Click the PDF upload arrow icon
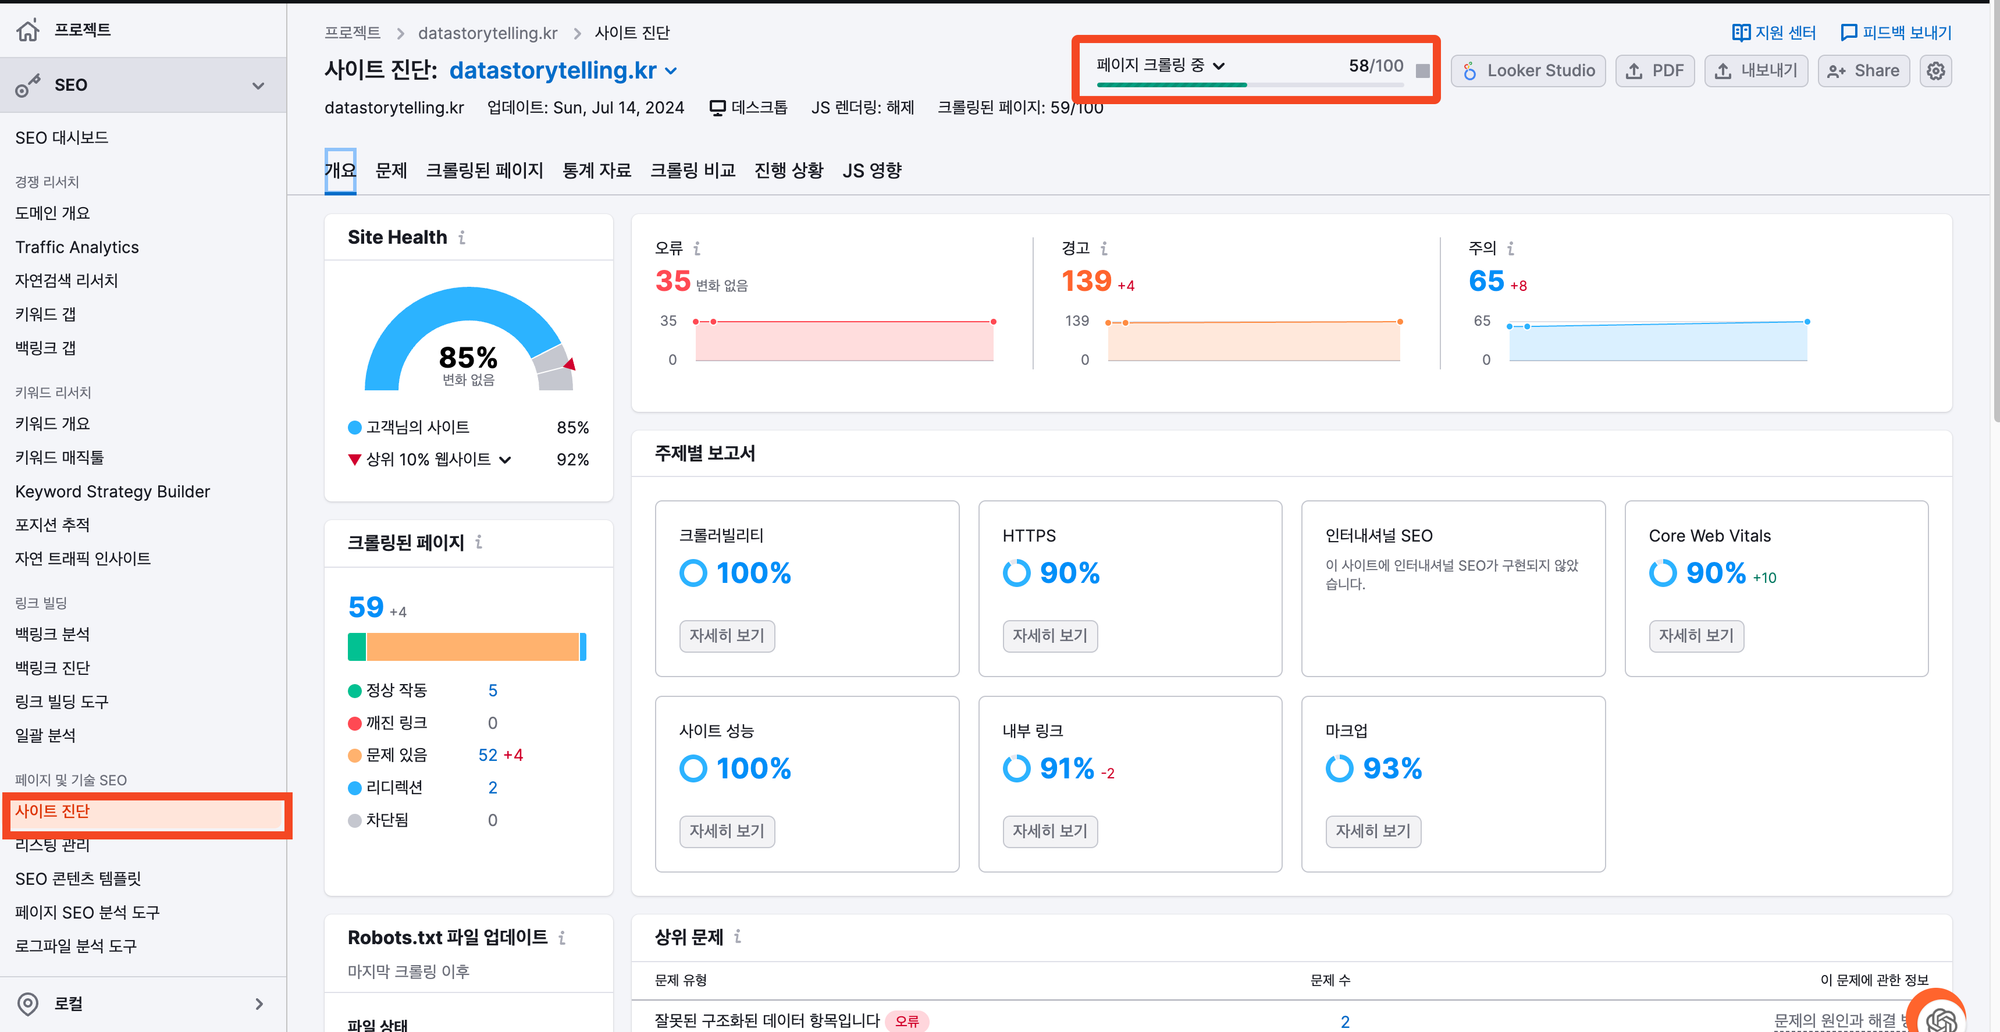This screenshot has height=1032, width=2000. coord(1634,71)
